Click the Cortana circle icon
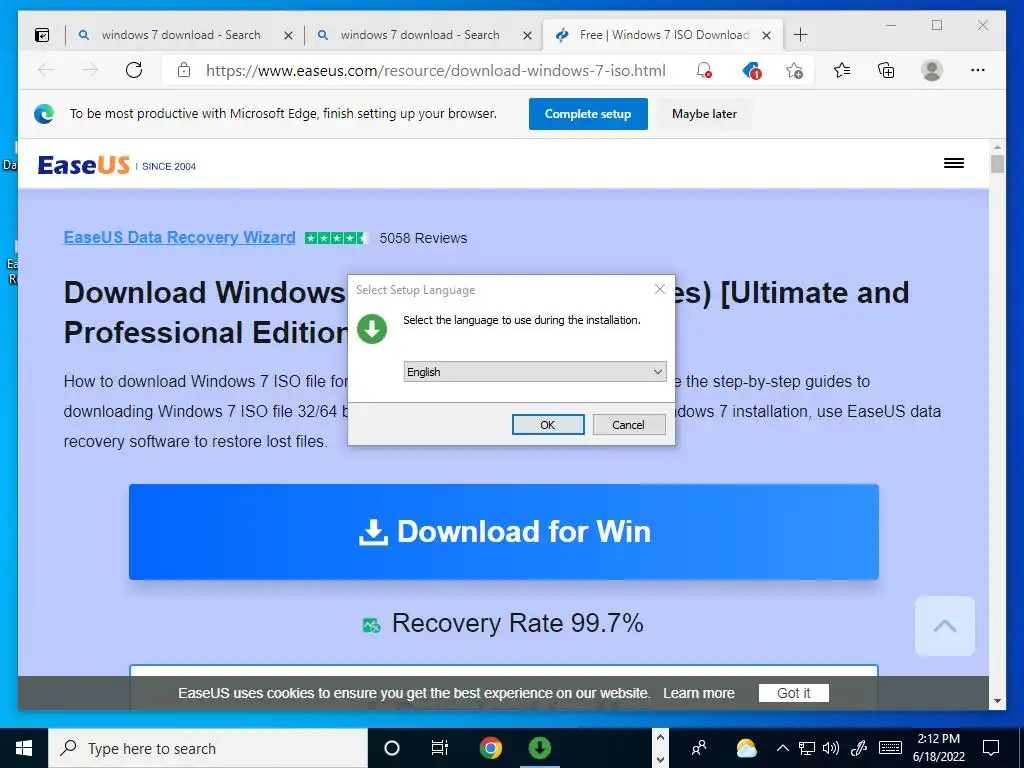 pos(392,748)
